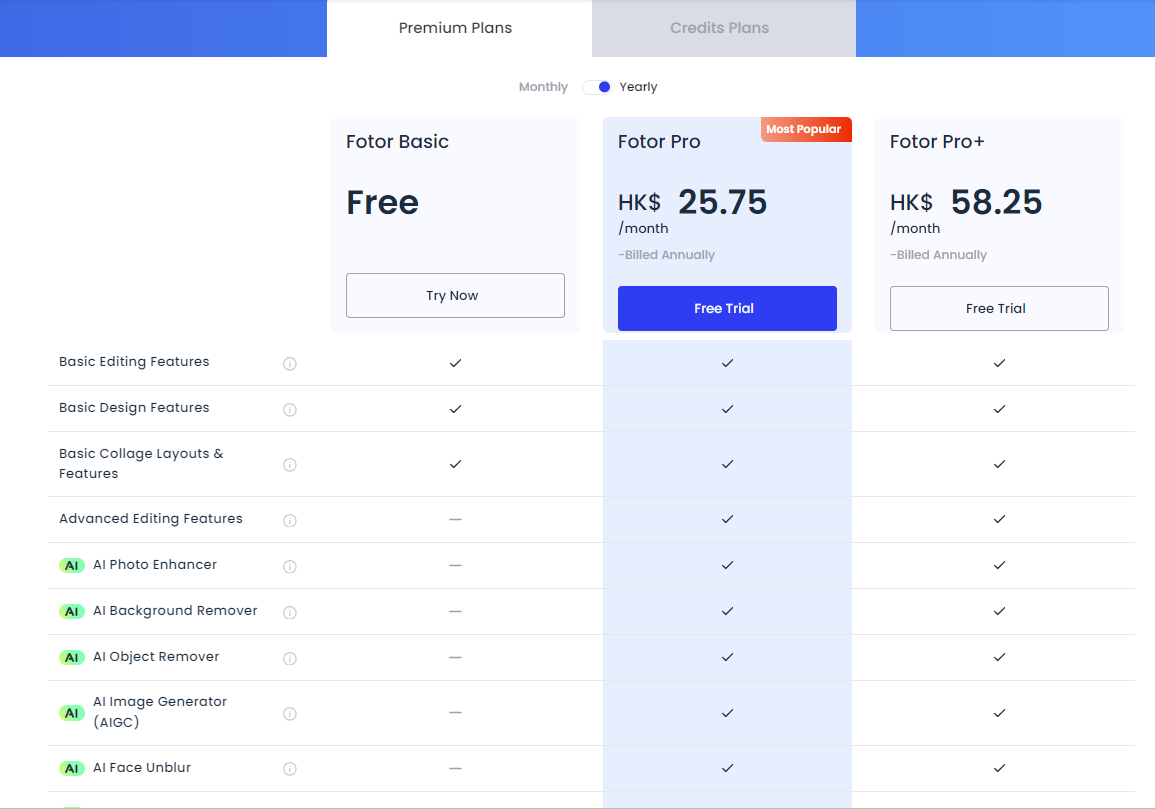The image size is (1155, 809).
Task: Select the Monthly billing label
Action: 543,87
